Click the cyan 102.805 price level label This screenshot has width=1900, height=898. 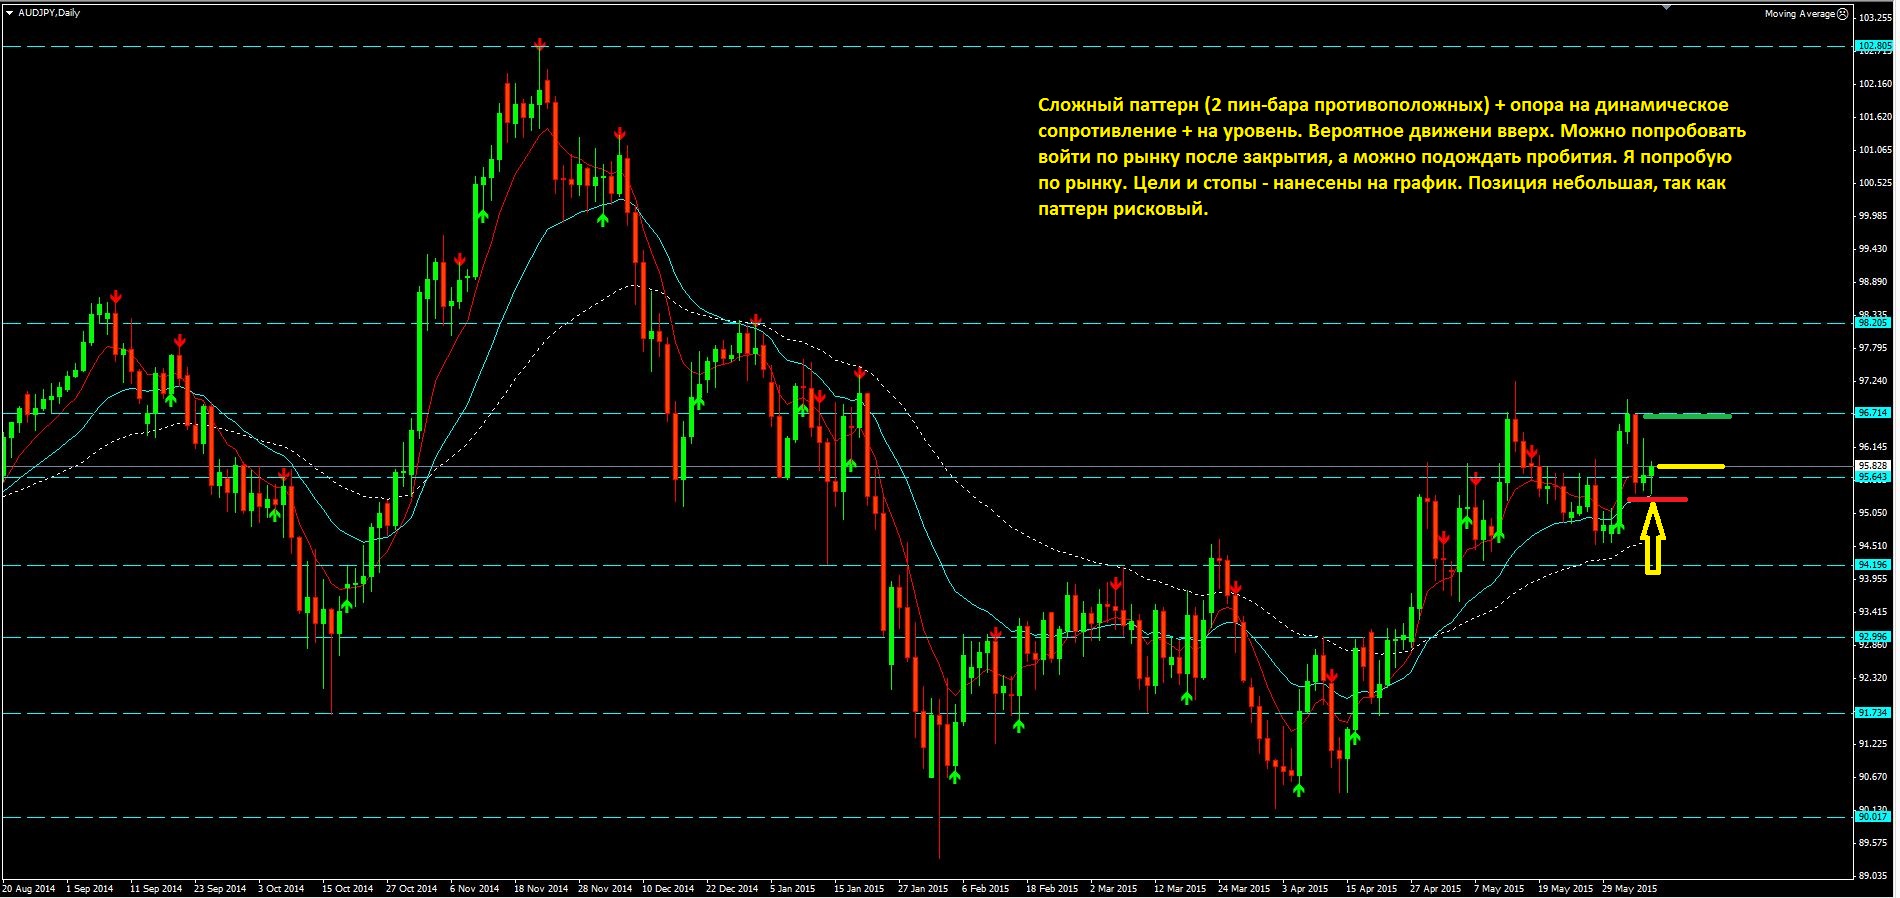[1874, 46]
